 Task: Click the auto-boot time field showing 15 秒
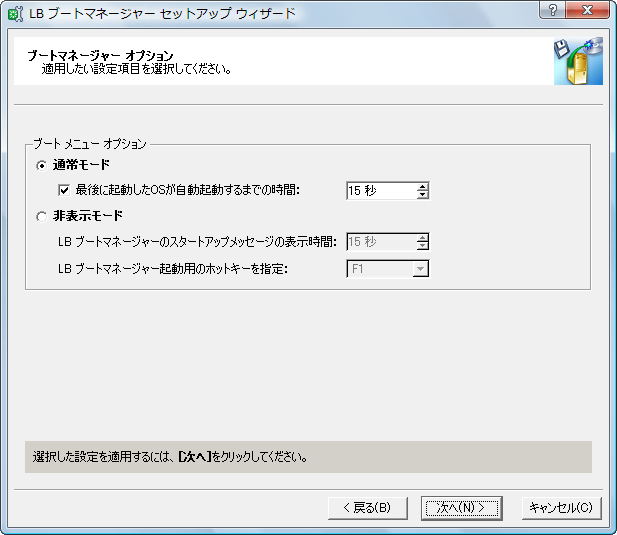pyautogui.click(x=381, y=191)
